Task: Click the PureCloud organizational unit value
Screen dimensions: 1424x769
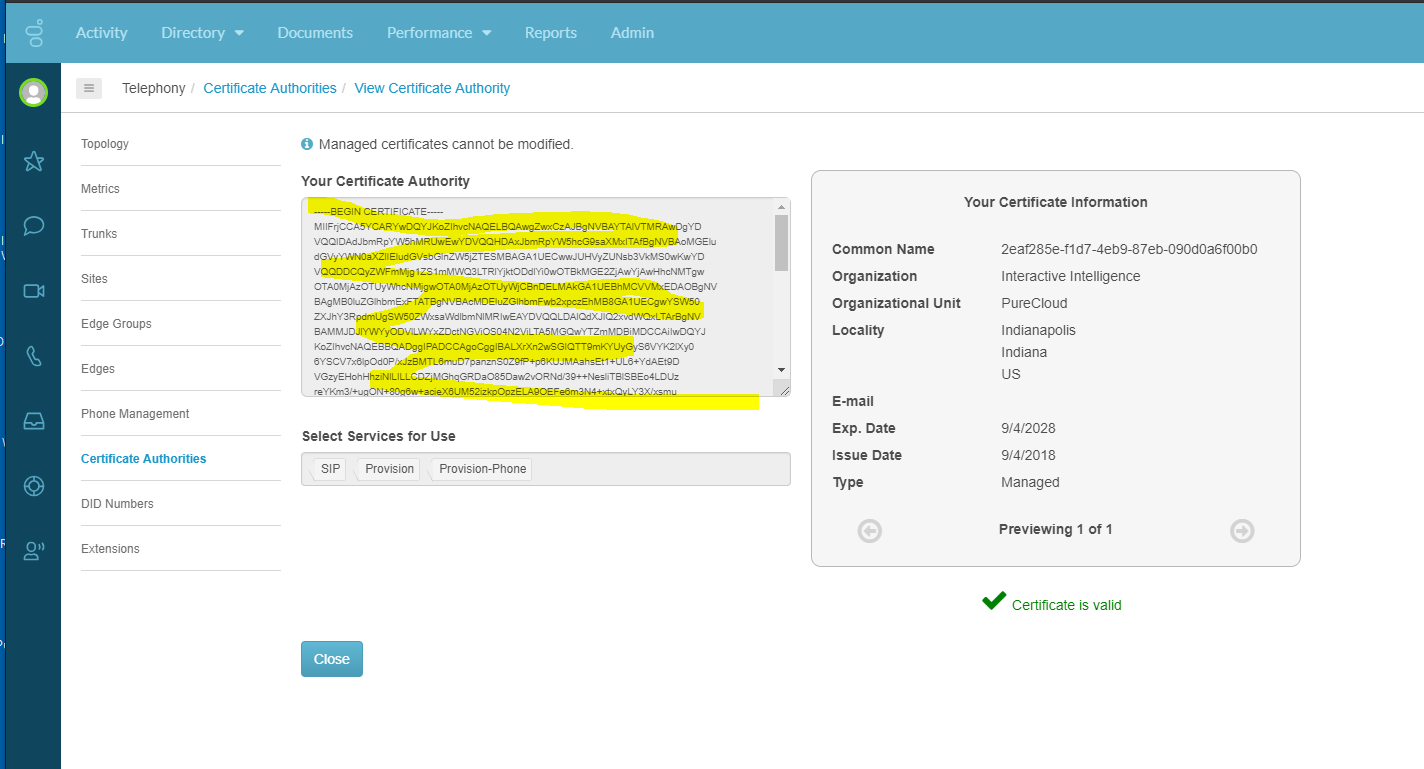Action: (1034, 303)
